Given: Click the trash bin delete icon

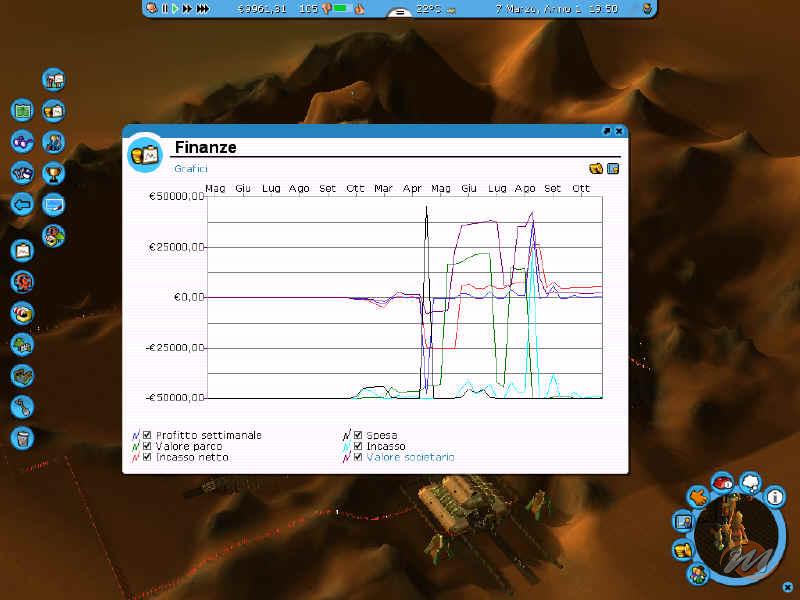Looking at the screenshot, I should tap(22, 437).
